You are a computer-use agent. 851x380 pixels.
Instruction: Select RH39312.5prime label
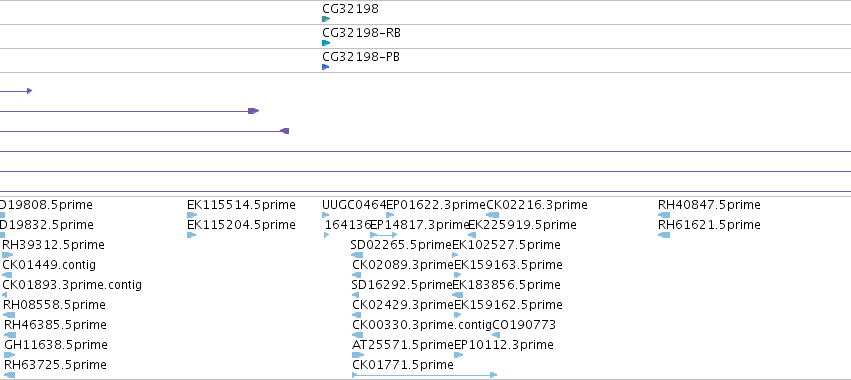(x=53, y=245)
